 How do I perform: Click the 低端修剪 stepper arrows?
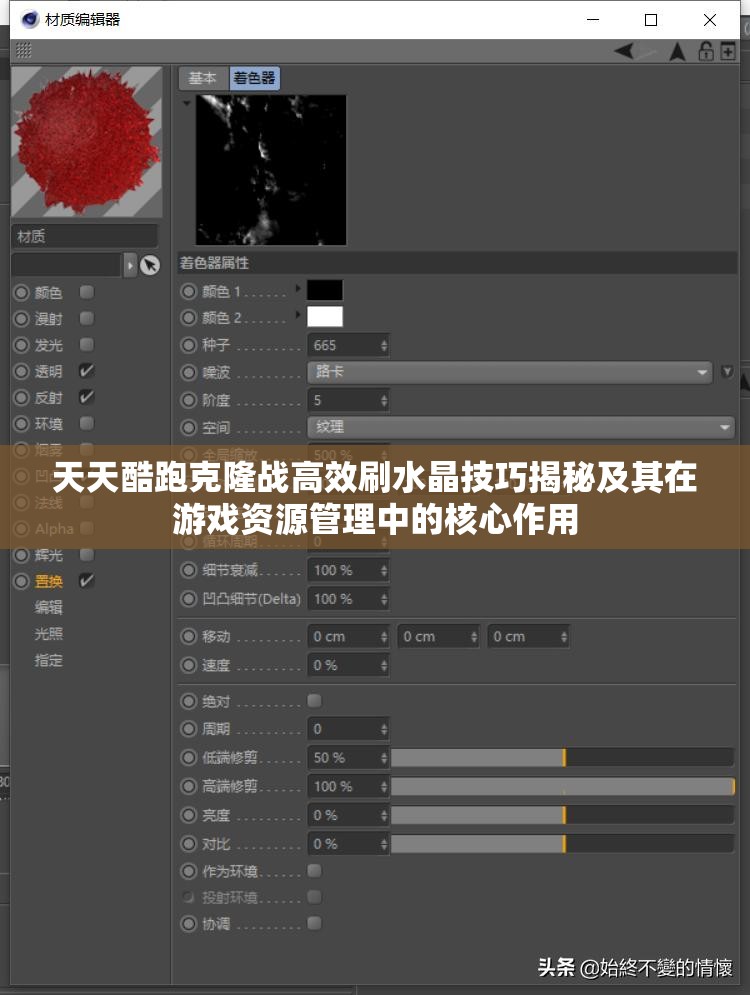(384, 758)
